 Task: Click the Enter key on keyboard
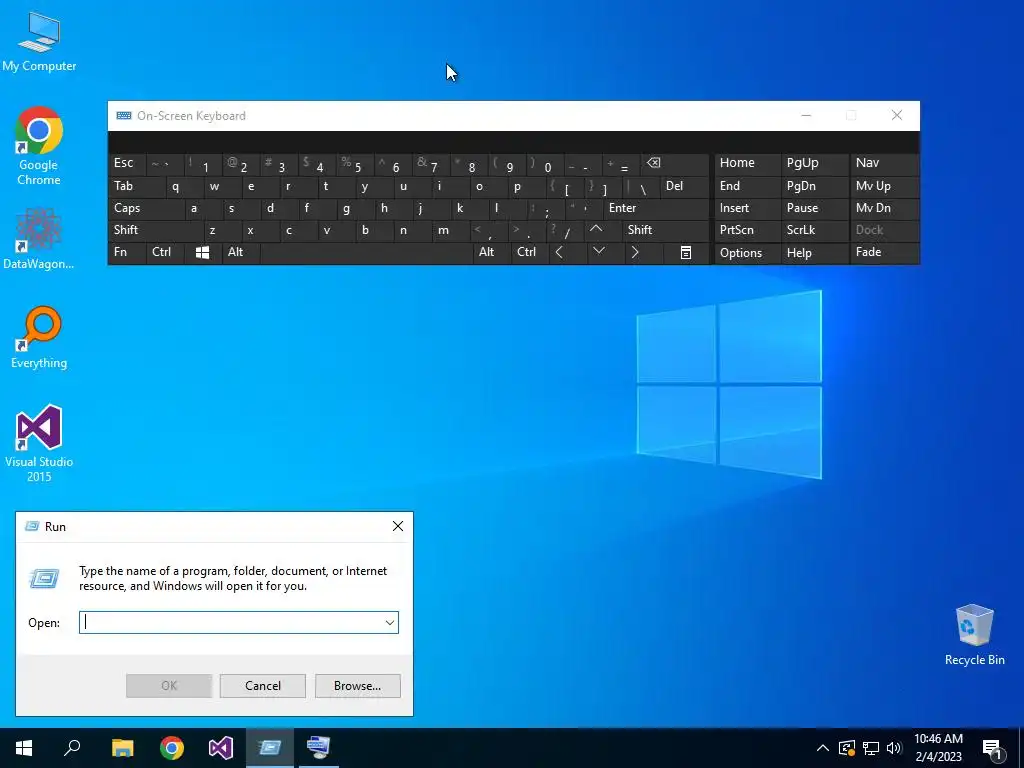click(656, 208)
